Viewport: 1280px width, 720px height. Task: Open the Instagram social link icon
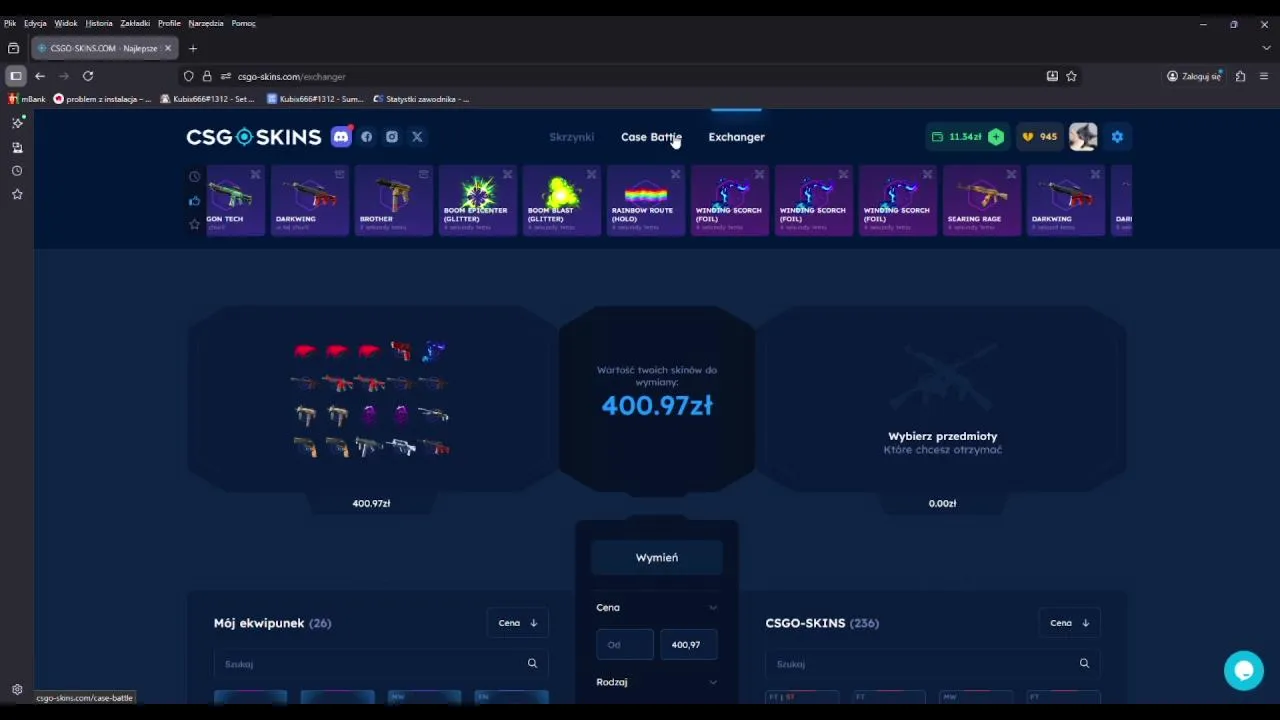[x=392, y=137]
